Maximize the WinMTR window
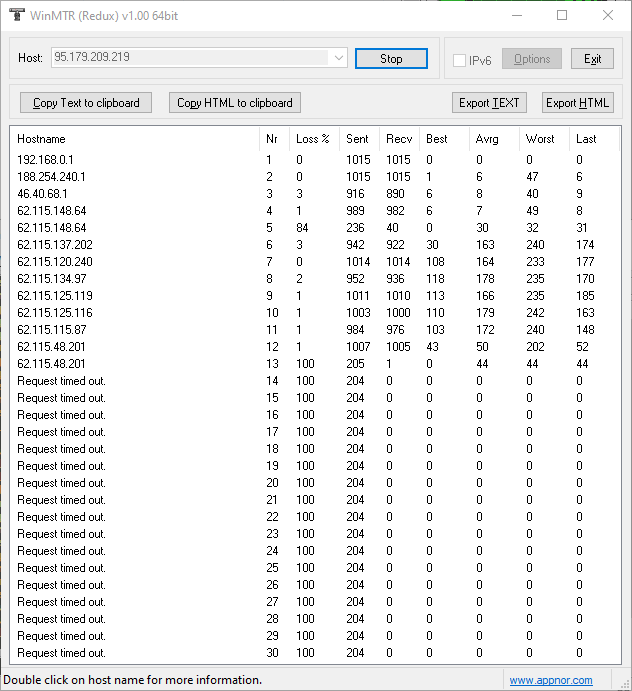Viewport: 632px width, 691px height. (x=562, y=15)
